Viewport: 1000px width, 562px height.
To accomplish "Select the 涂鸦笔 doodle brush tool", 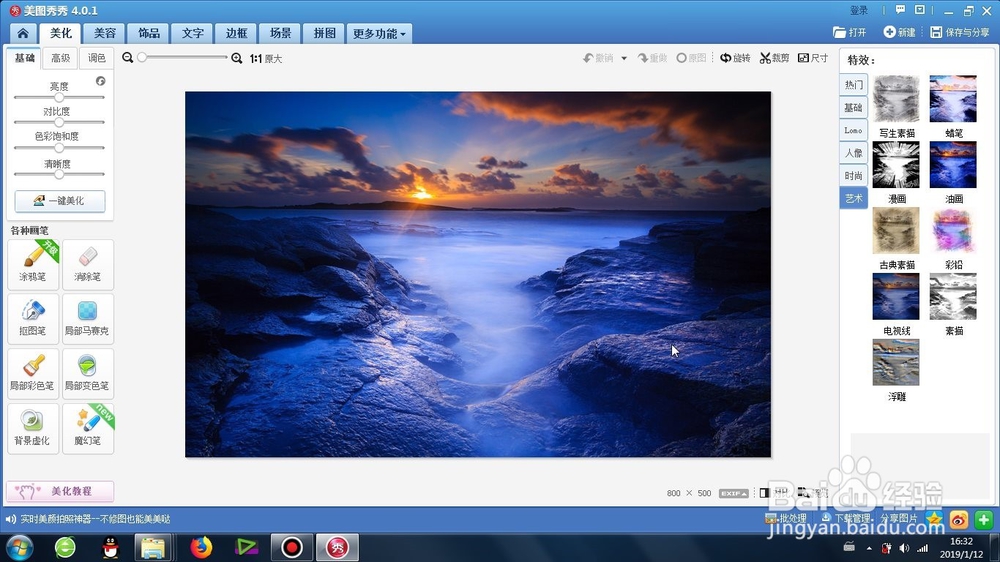I will pyautogui.click(x=33, y=263).
